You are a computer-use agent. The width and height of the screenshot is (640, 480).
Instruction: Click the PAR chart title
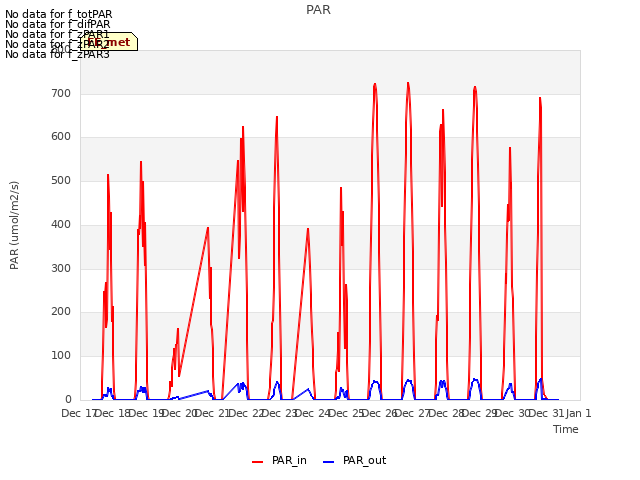pyautogui.click(x=318, y=10)
